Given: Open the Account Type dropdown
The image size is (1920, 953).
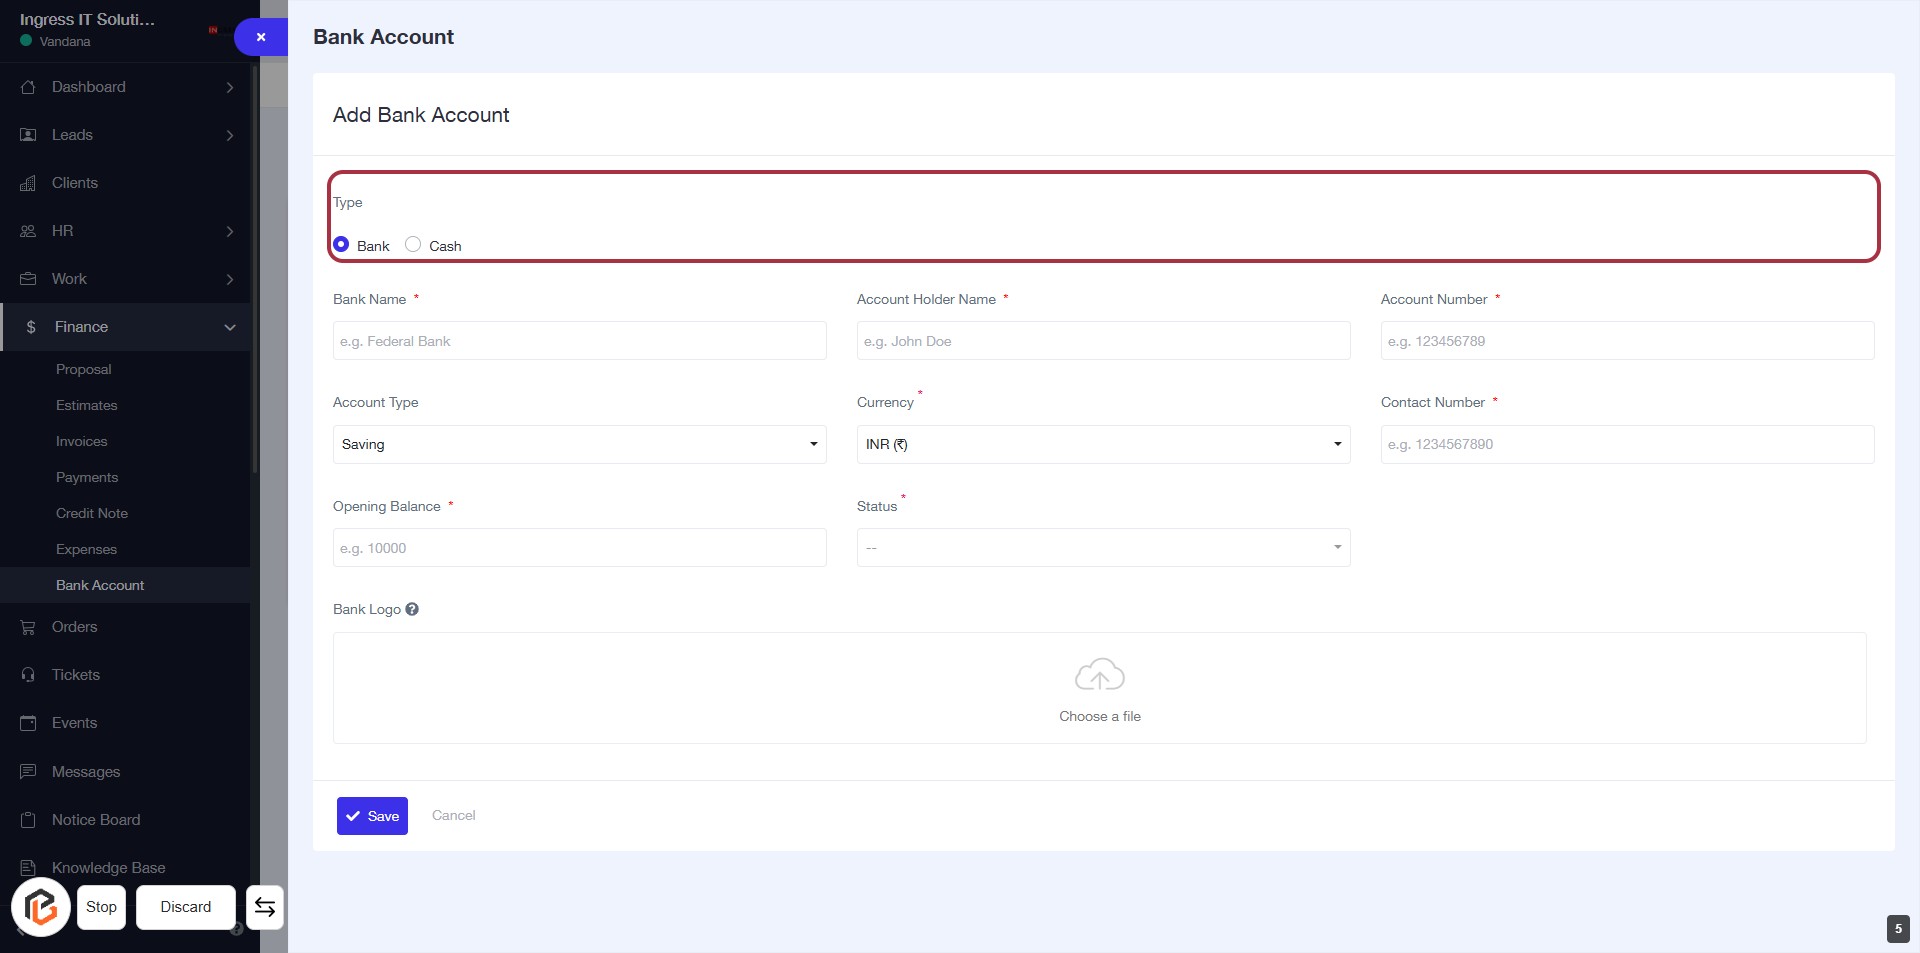Looking at the screenshot, I should (x=579, y=444).
